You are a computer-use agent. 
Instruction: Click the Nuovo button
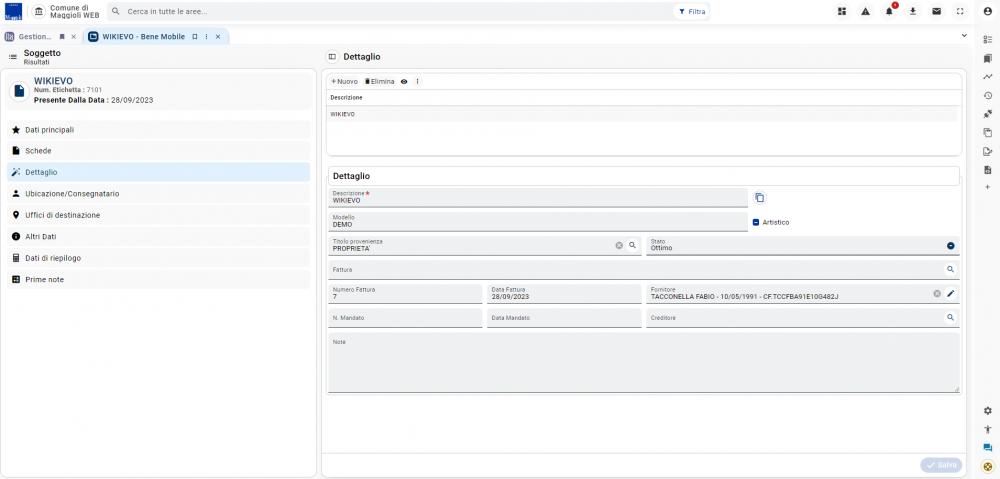pyautogui.click(x=344, y=82)
